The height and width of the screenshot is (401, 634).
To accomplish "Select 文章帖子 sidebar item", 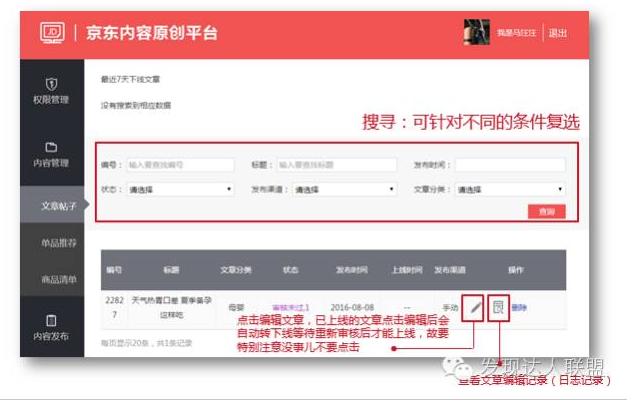I will [52, 205].
